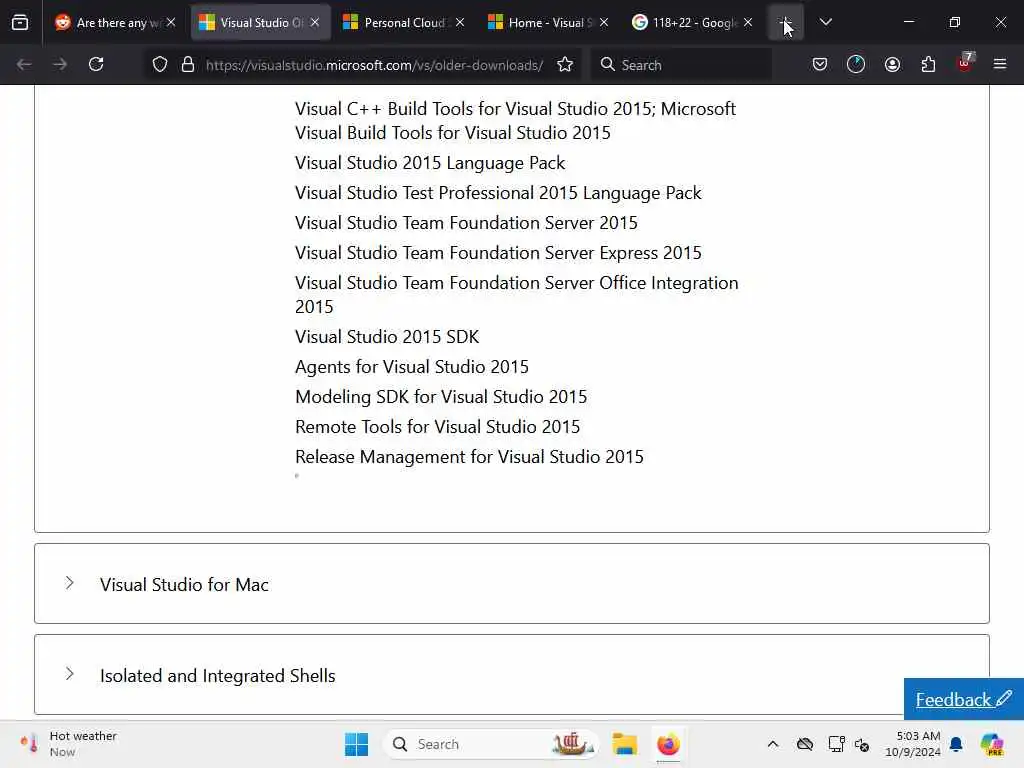The height and width of the screenshot is (768, 1024).
Task: Open the muted volume tray icon
Action: coord(862,744)
